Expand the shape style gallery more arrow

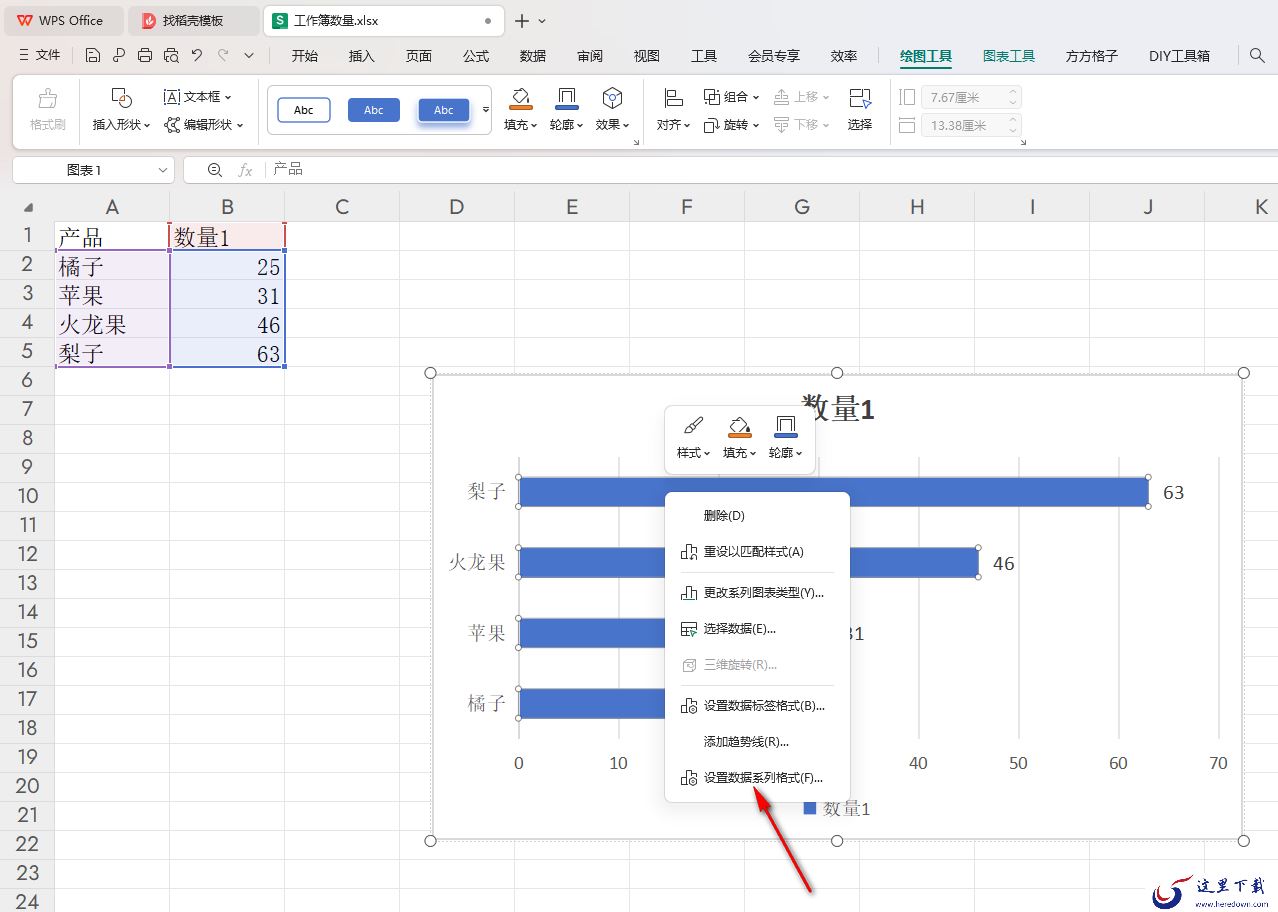486,109
